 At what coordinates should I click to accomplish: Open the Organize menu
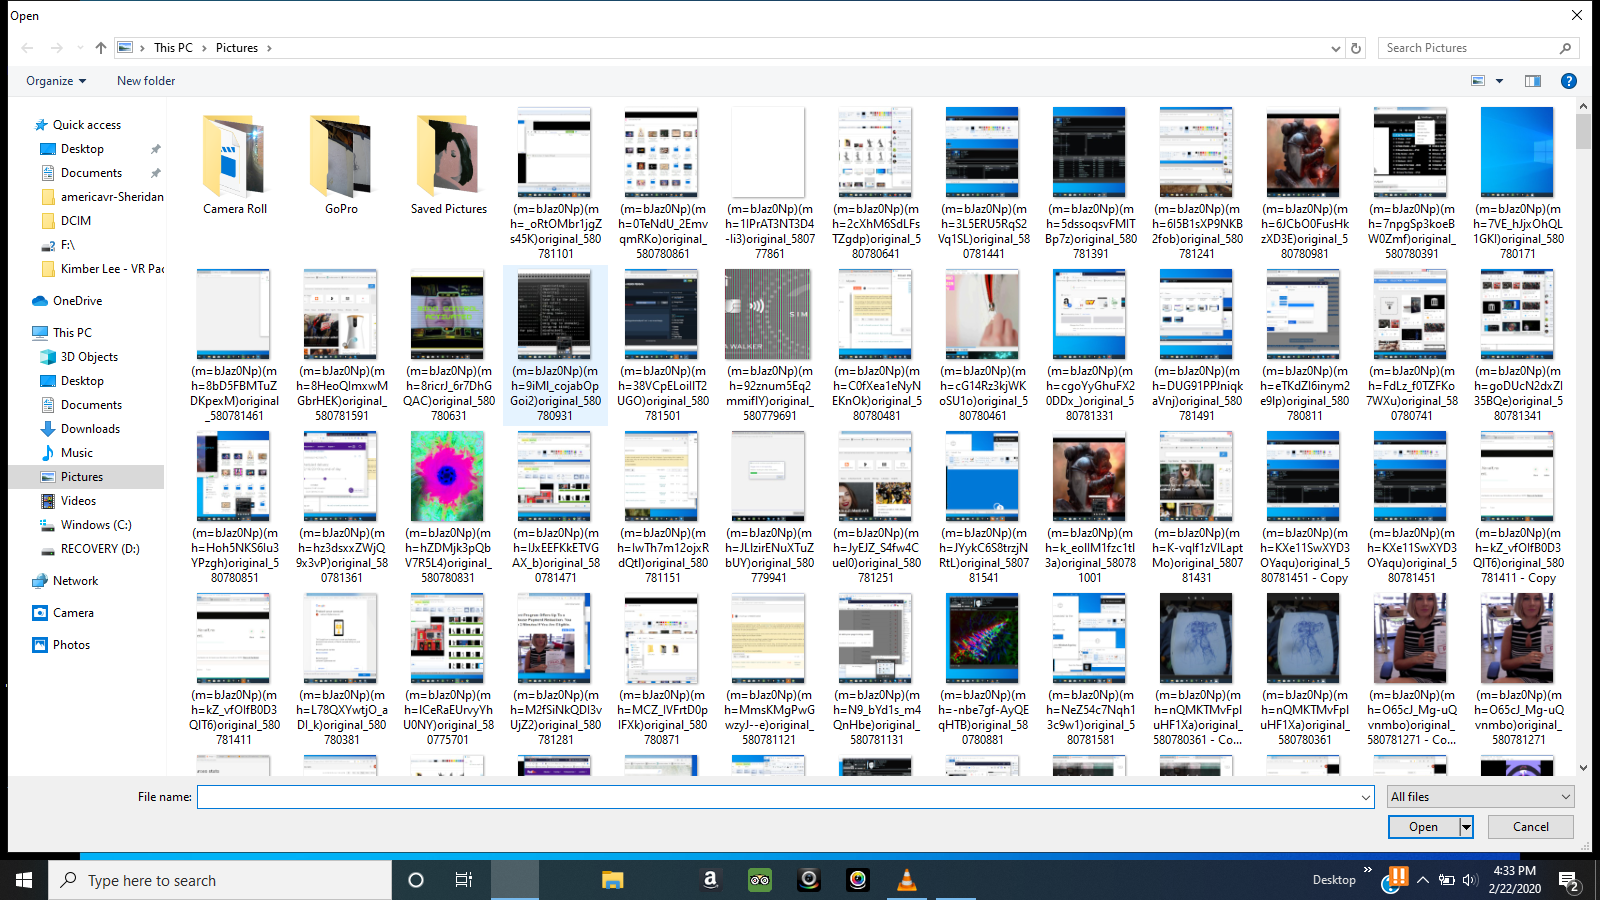pos(56,81)
